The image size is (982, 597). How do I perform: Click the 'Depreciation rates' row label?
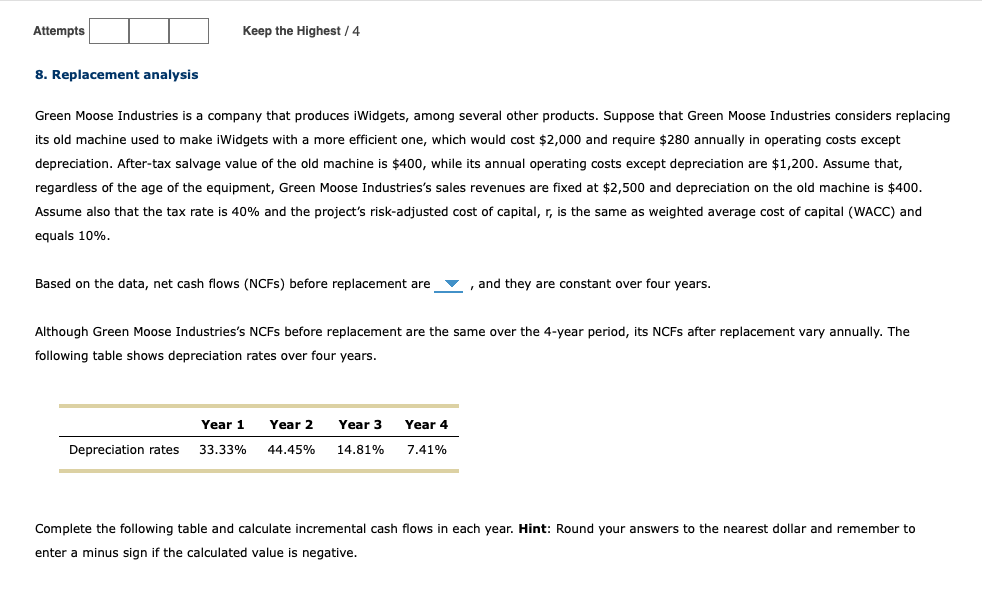click(x=123, y=449)
